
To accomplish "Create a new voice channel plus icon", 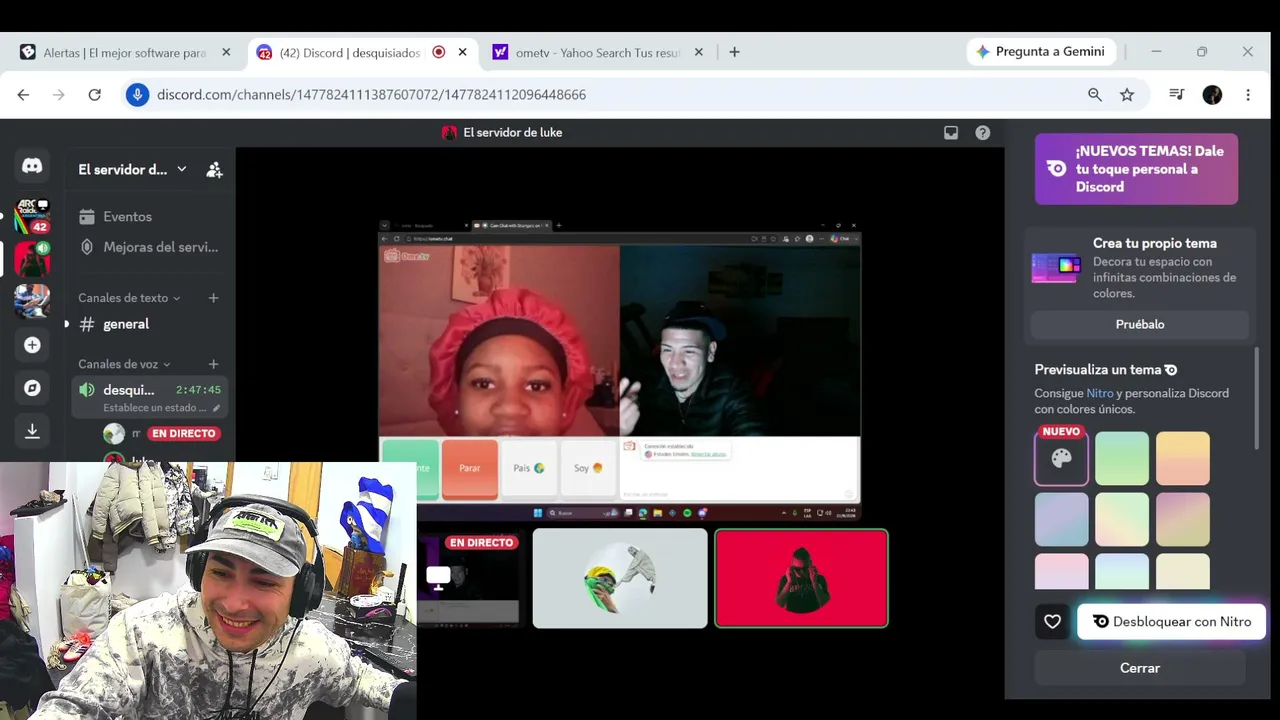I will click(213, 364).
